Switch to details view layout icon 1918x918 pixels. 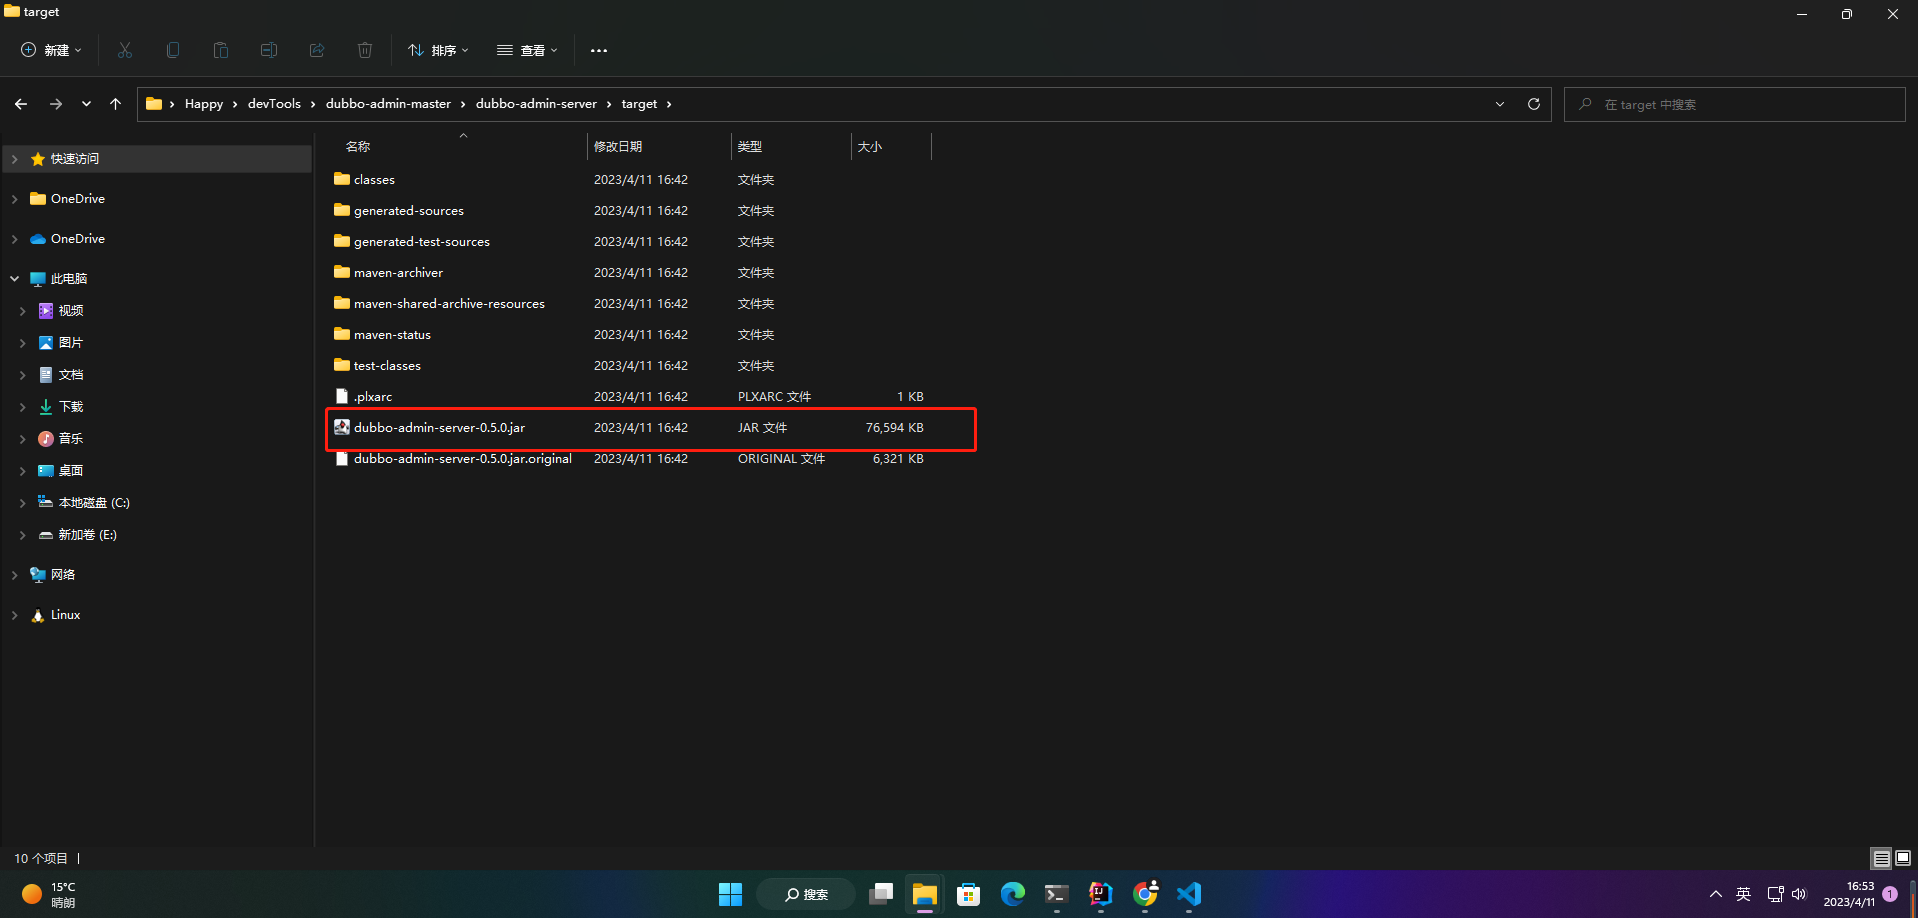(1881, 858)
